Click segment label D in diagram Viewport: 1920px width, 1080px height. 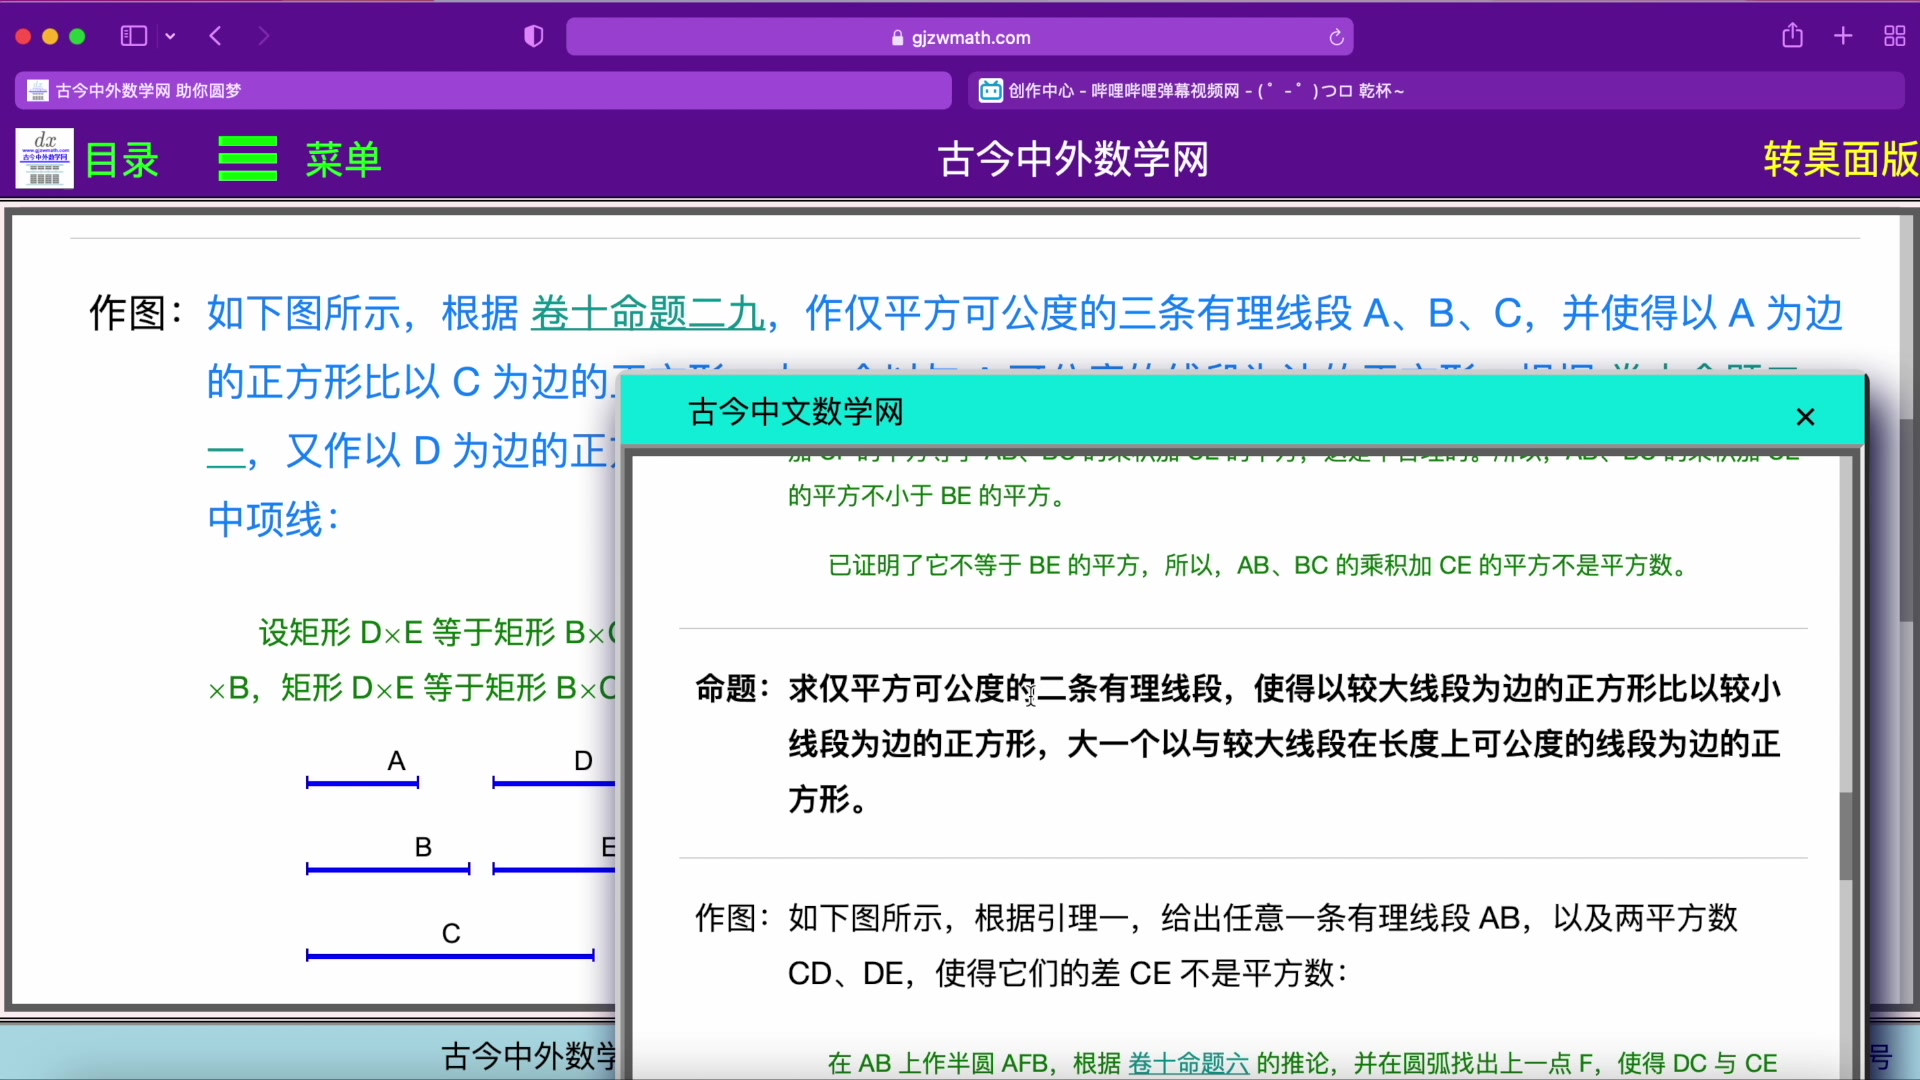click(x=583, y=761)
